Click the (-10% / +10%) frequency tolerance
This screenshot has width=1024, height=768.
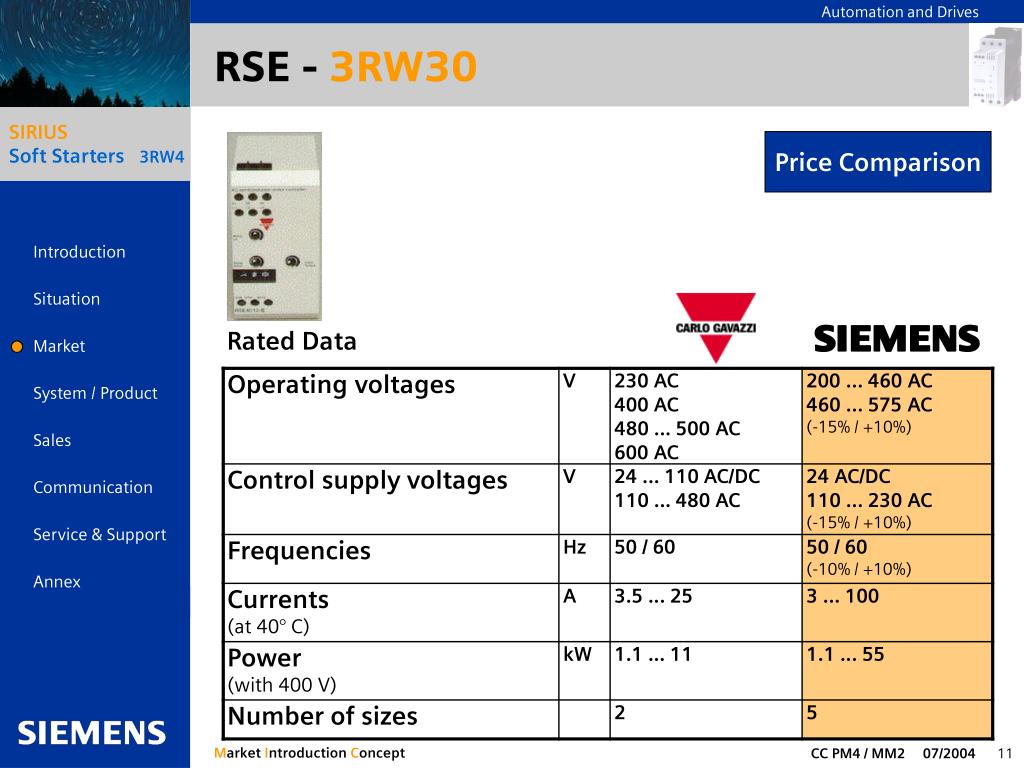pos(859,569)
